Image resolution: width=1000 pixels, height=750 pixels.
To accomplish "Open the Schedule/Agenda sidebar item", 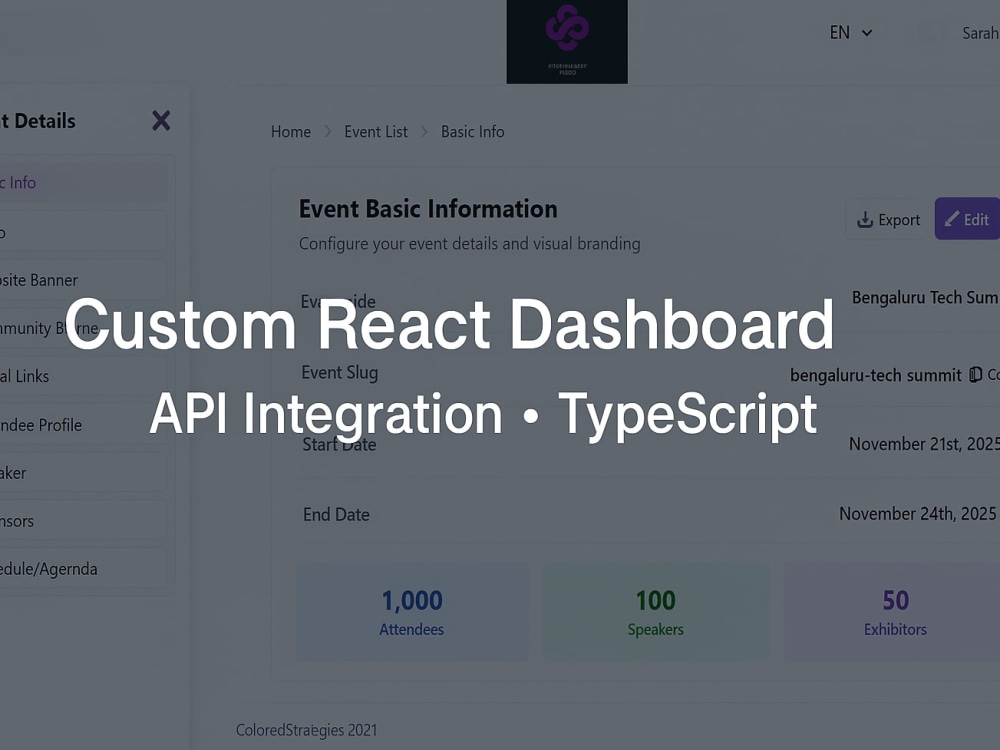I will coord(84,569).
